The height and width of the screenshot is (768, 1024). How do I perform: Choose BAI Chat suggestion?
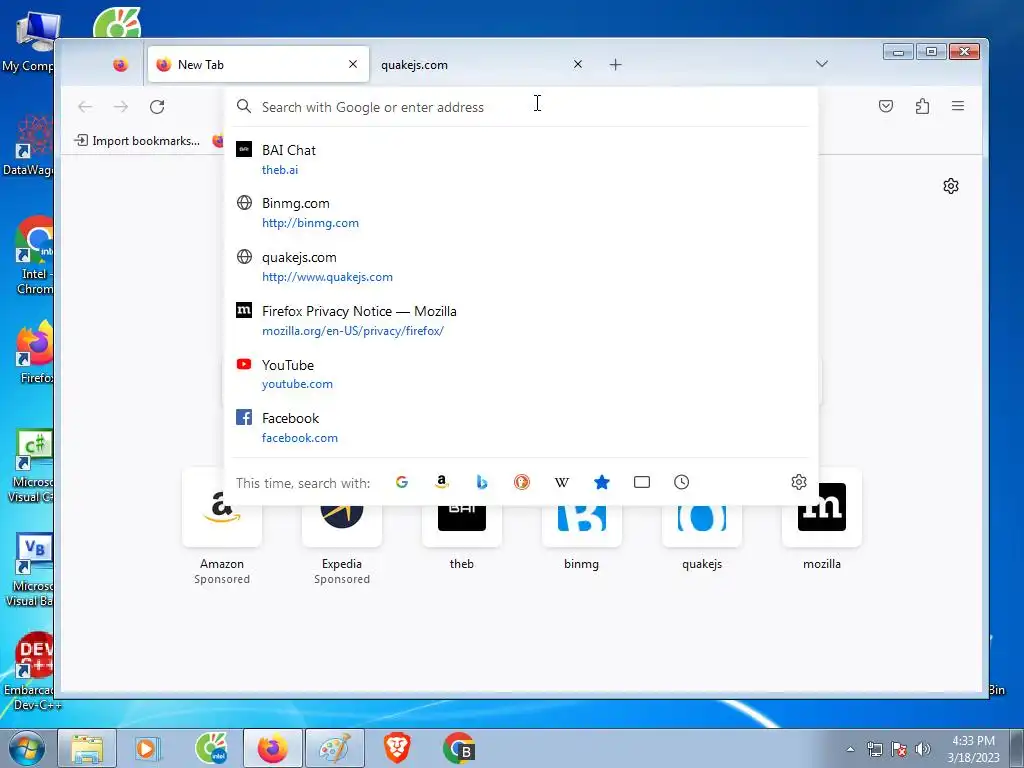[521, 159]
